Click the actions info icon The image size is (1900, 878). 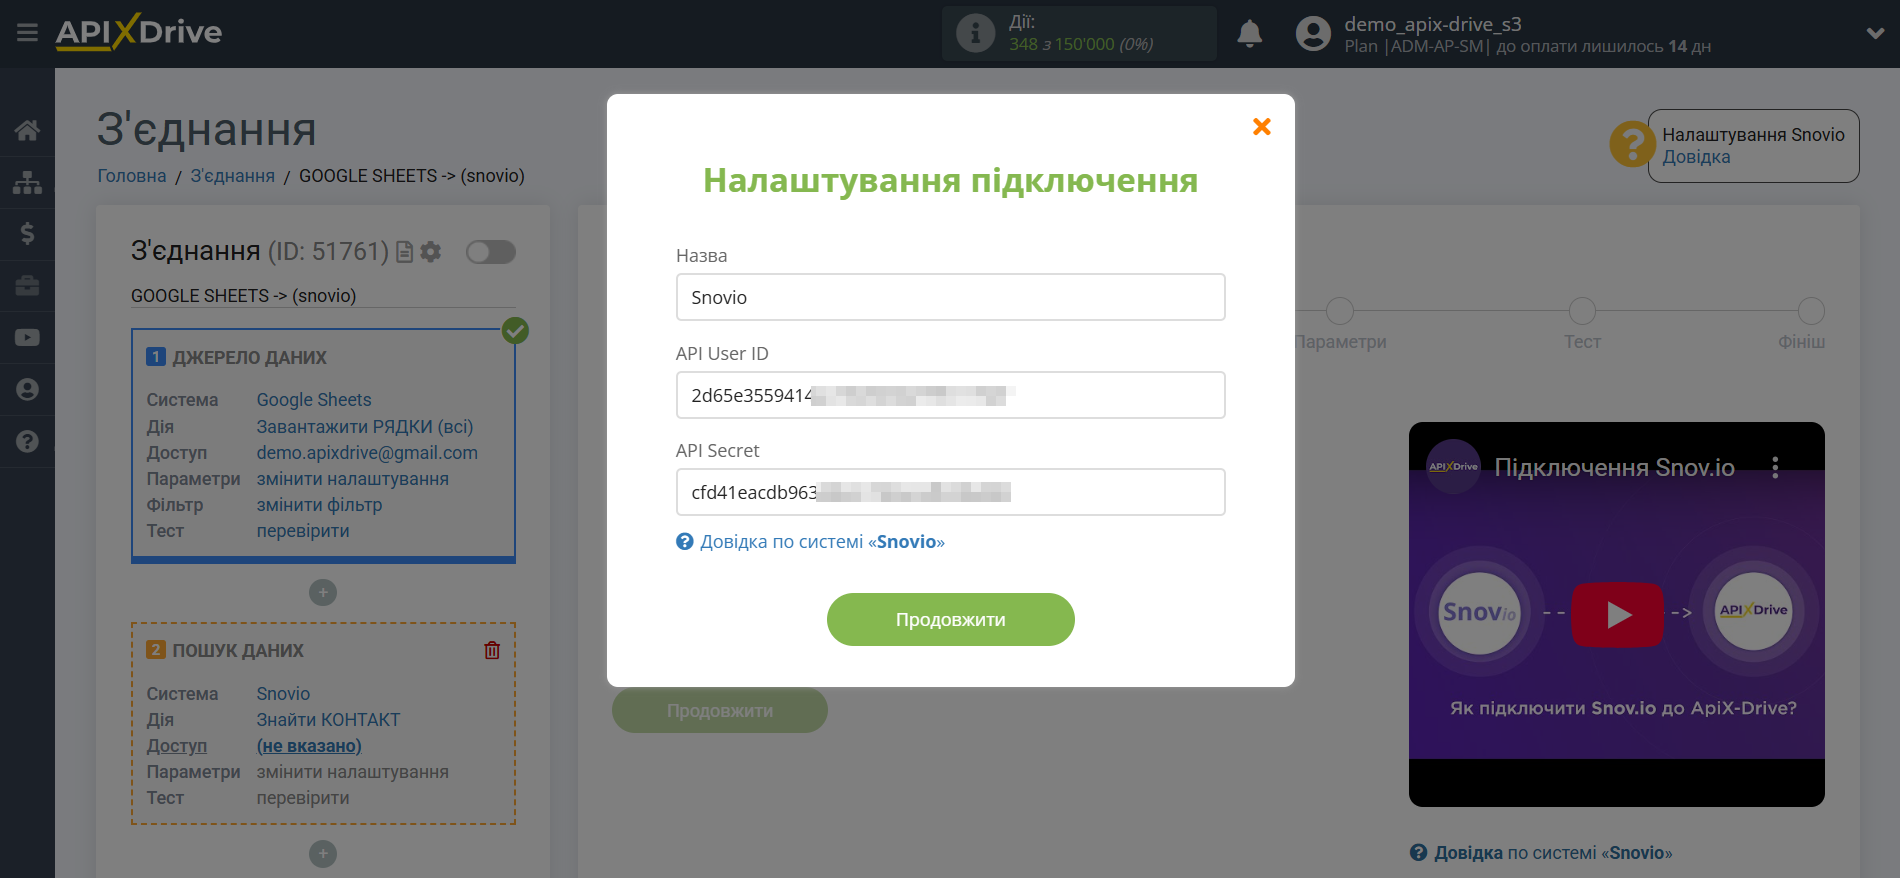tap(975, 33)
